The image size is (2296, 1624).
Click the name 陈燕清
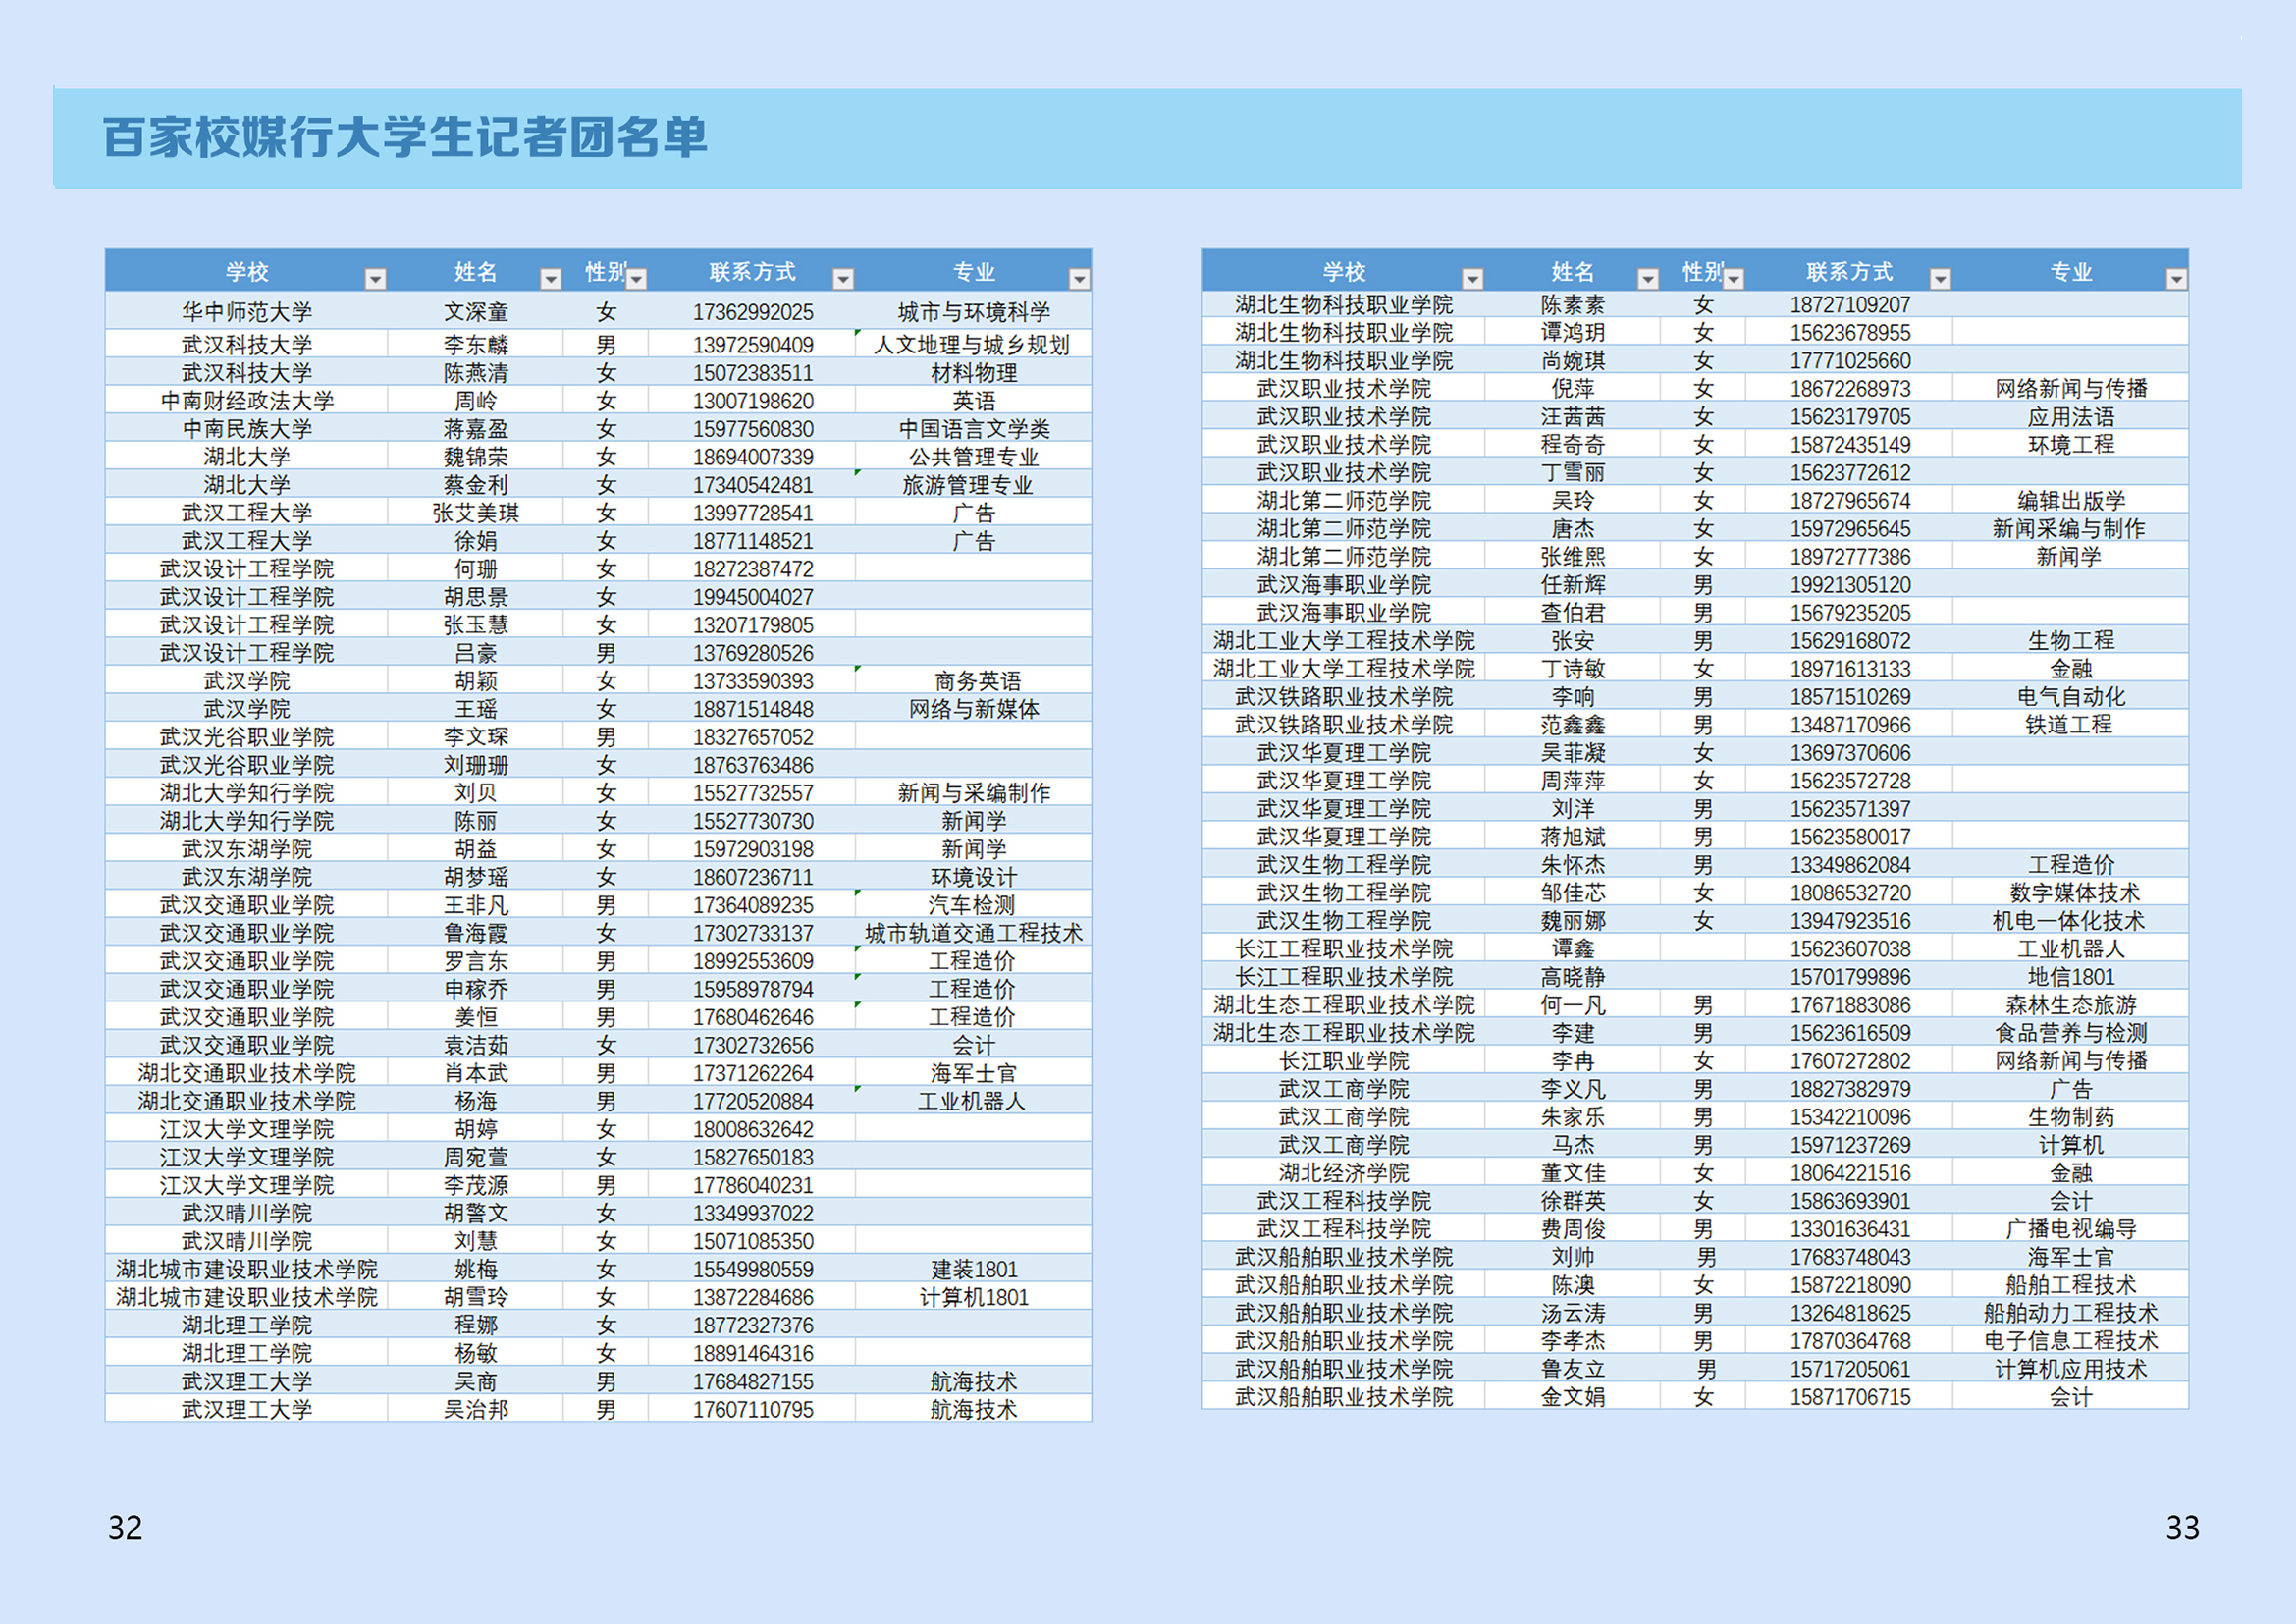pos(476,372)
